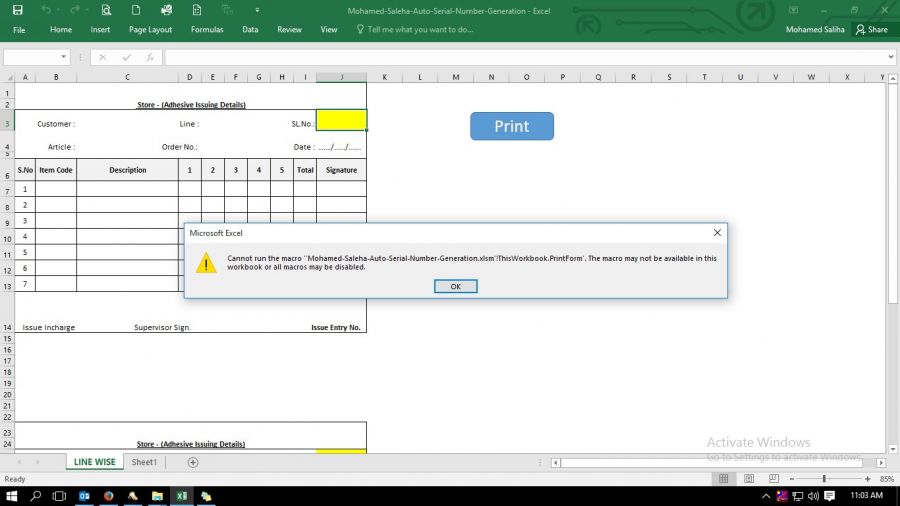900x506 pixels.
Task: Click the zoom in plus button
Action: [x=867, y=479]
